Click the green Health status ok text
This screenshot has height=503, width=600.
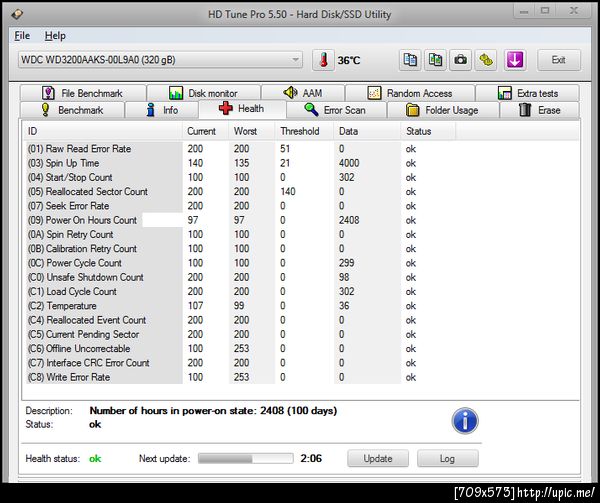tap(95, 458)
